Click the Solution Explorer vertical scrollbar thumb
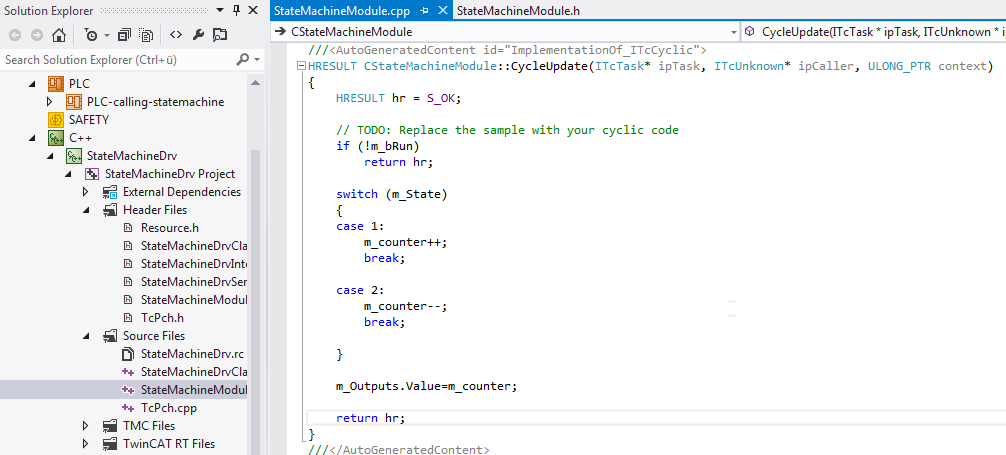Screen dimensions: 1006x455 255,302
